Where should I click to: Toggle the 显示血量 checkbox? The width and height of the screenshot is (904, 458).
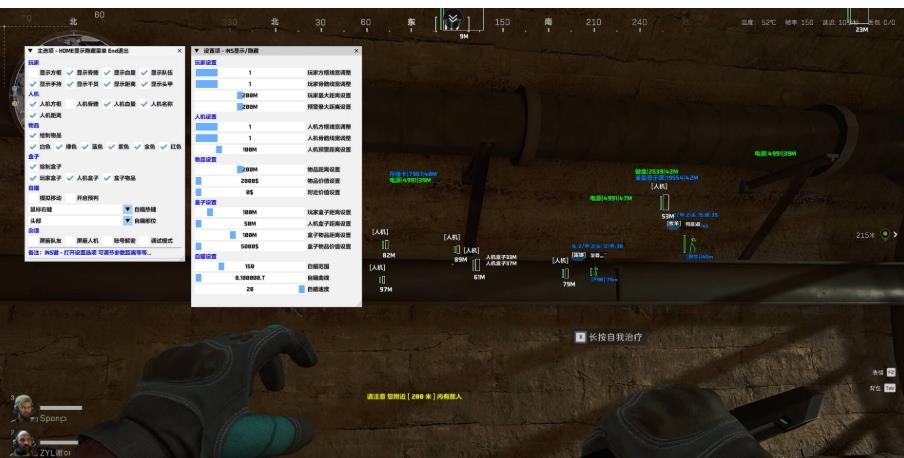coord(107,73)
